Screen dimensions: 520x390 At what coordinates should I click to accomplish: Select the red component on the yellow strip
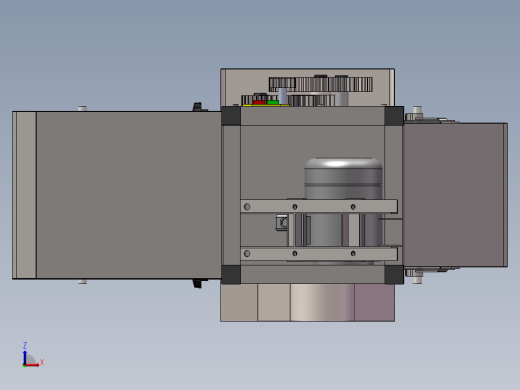pos(259,102)
